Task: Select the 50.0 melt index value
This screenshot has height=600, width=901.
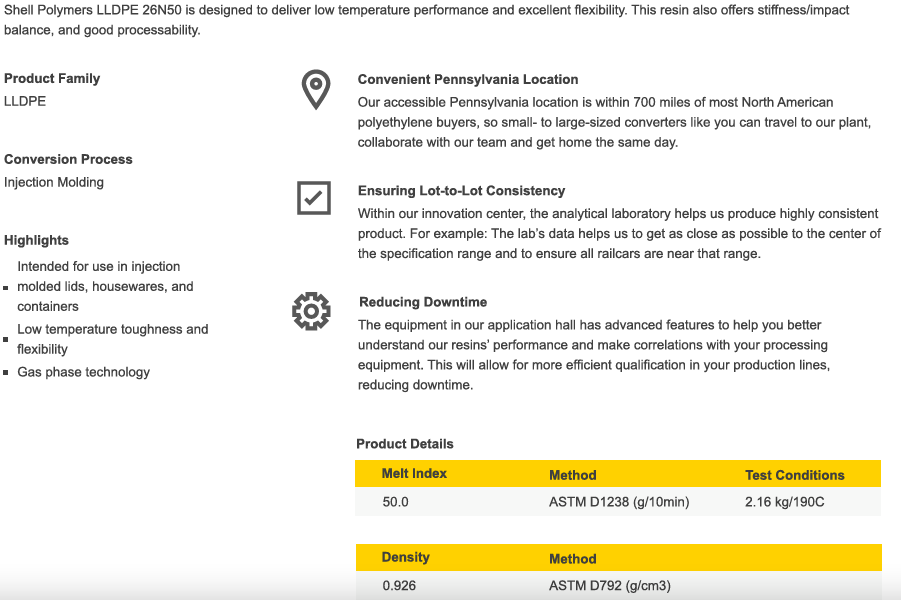Action: point(395,502)
